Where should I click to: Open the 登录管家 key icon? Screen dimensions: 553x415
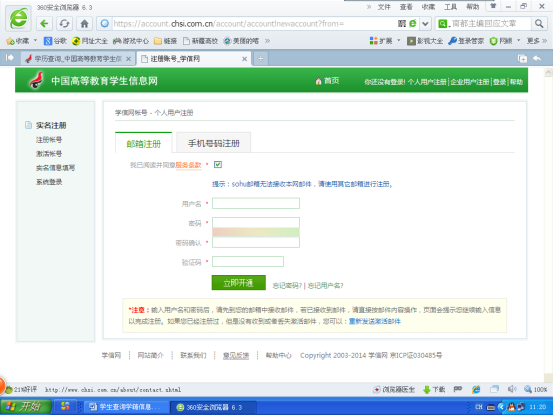466,41
